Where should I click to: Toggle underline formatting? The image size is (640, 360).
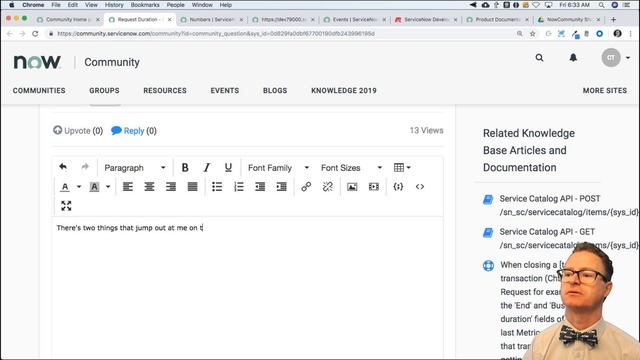click(228, 168)
